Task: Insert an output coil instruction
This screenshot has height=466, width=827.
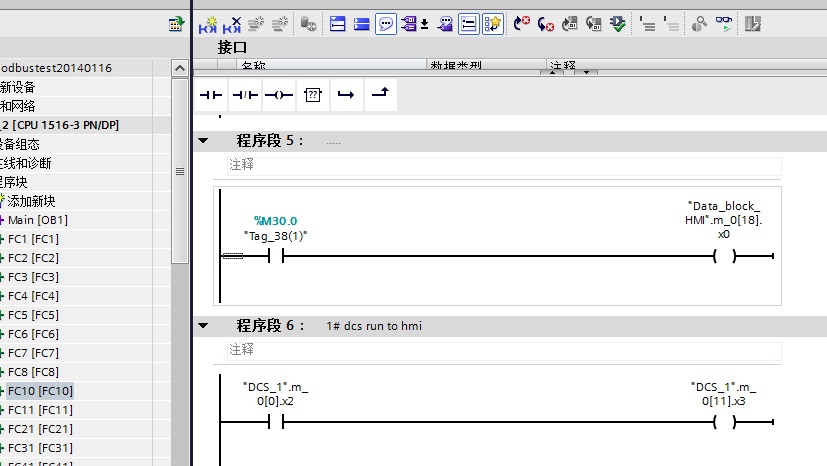Action: click(x=279, y=95)
